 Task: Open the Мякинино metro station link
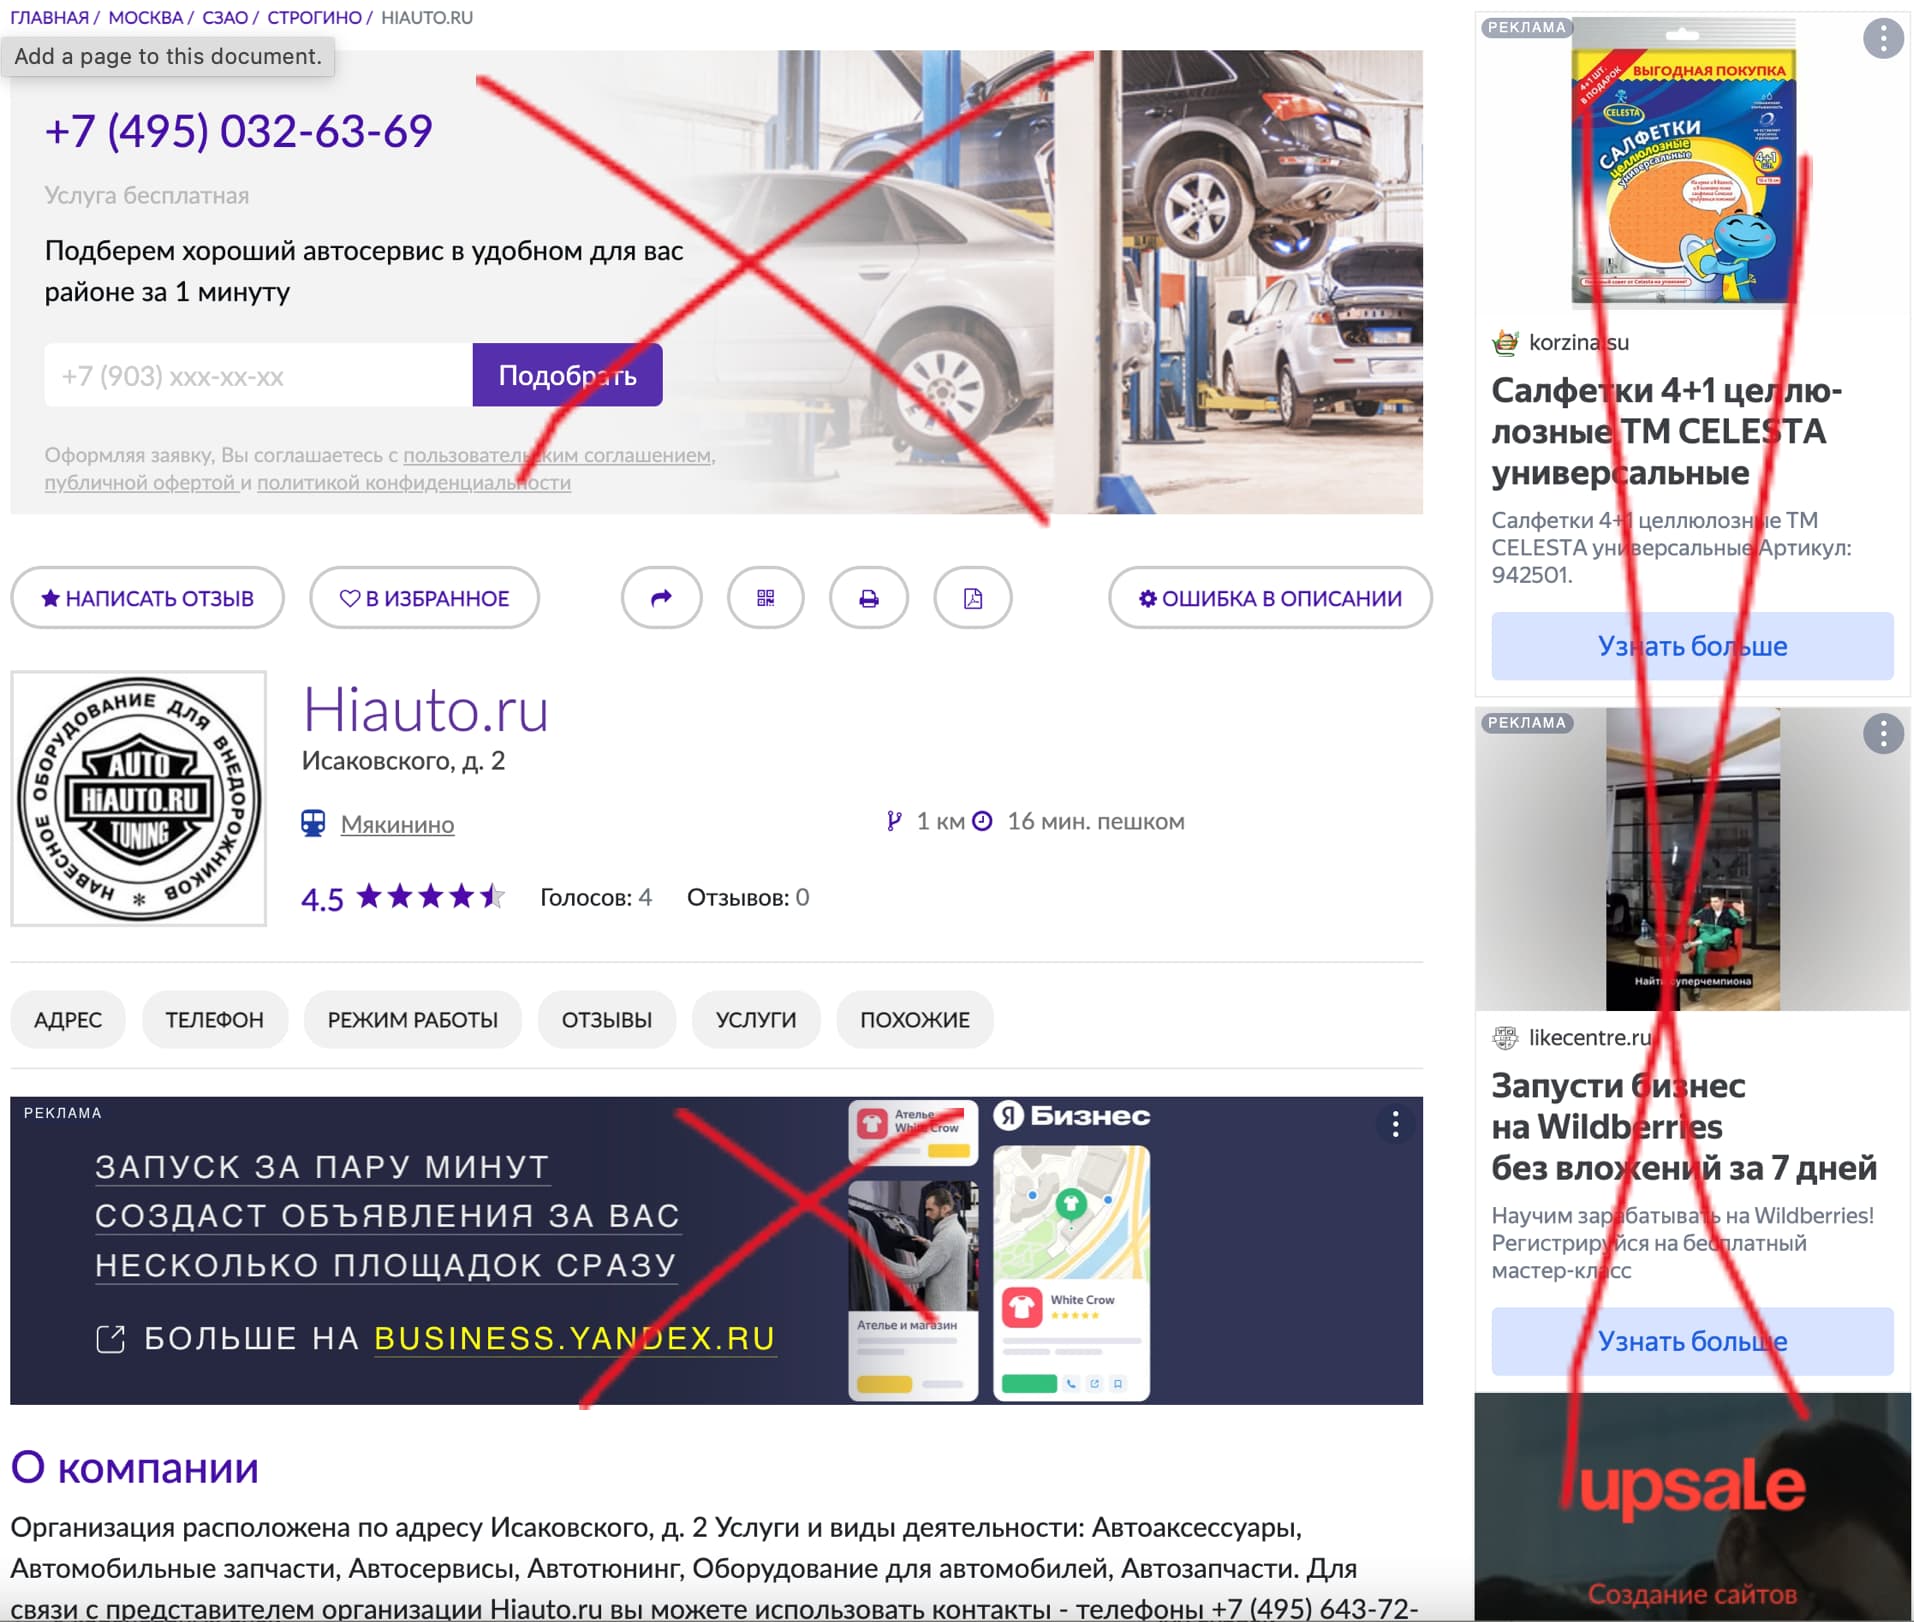coord(397,824)
